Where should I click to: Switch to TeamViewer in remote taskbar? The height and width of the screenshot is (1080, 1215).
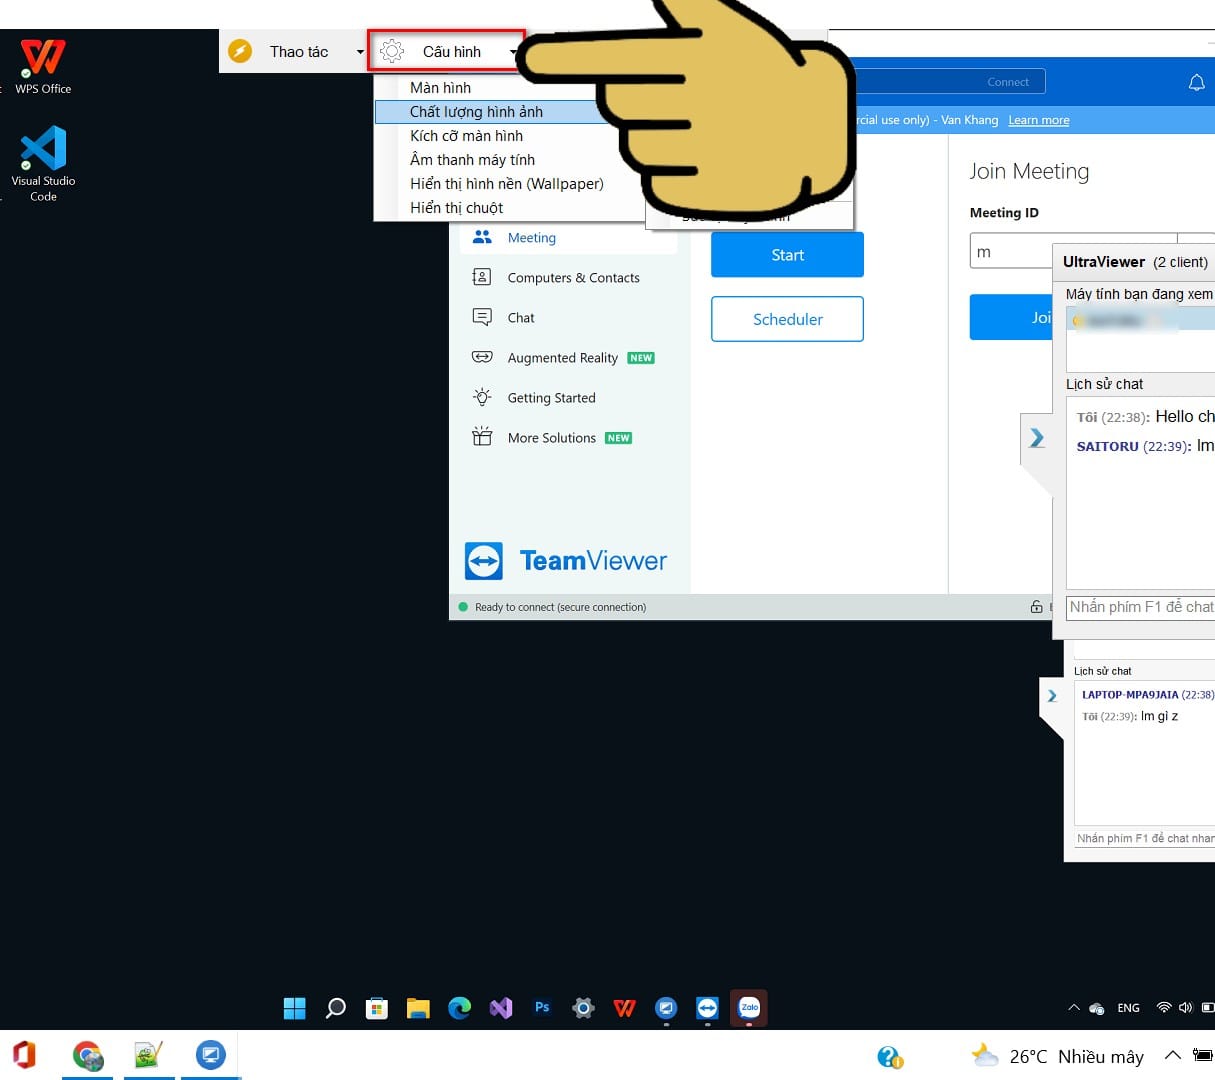tap(707, 1008)
